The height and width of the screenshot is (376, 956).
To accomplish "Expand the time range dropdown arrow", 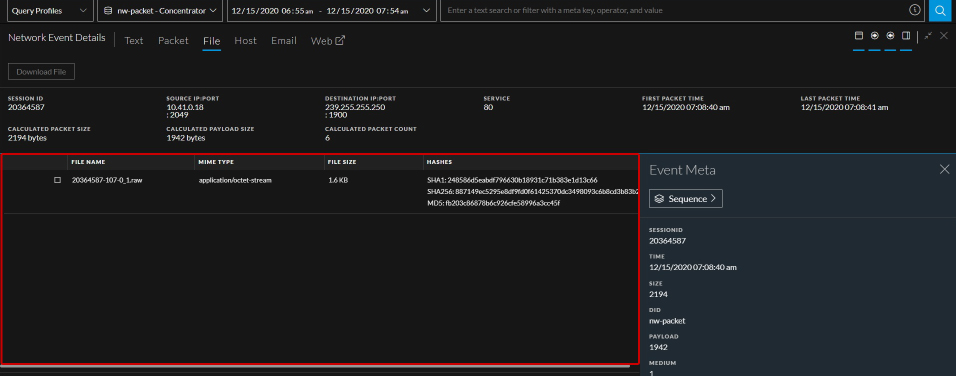I will point(426,10).
